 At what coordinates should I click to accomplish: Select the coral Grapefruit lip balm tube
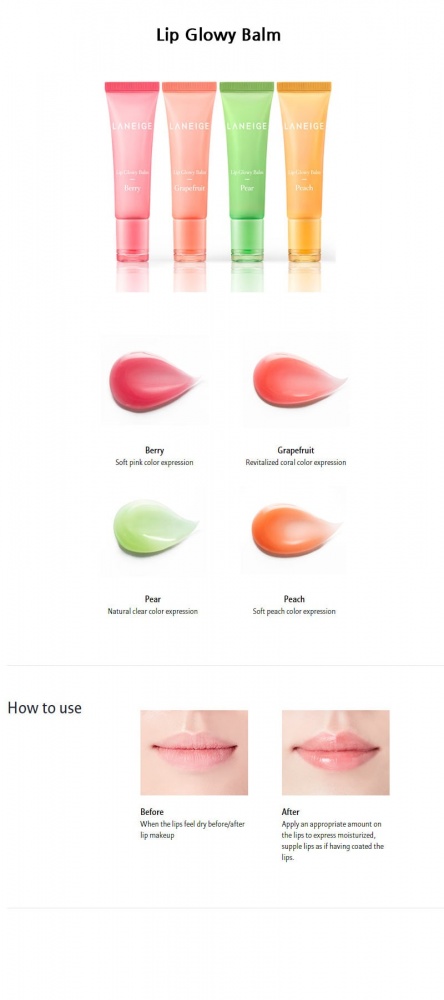(x=189, y=172)
